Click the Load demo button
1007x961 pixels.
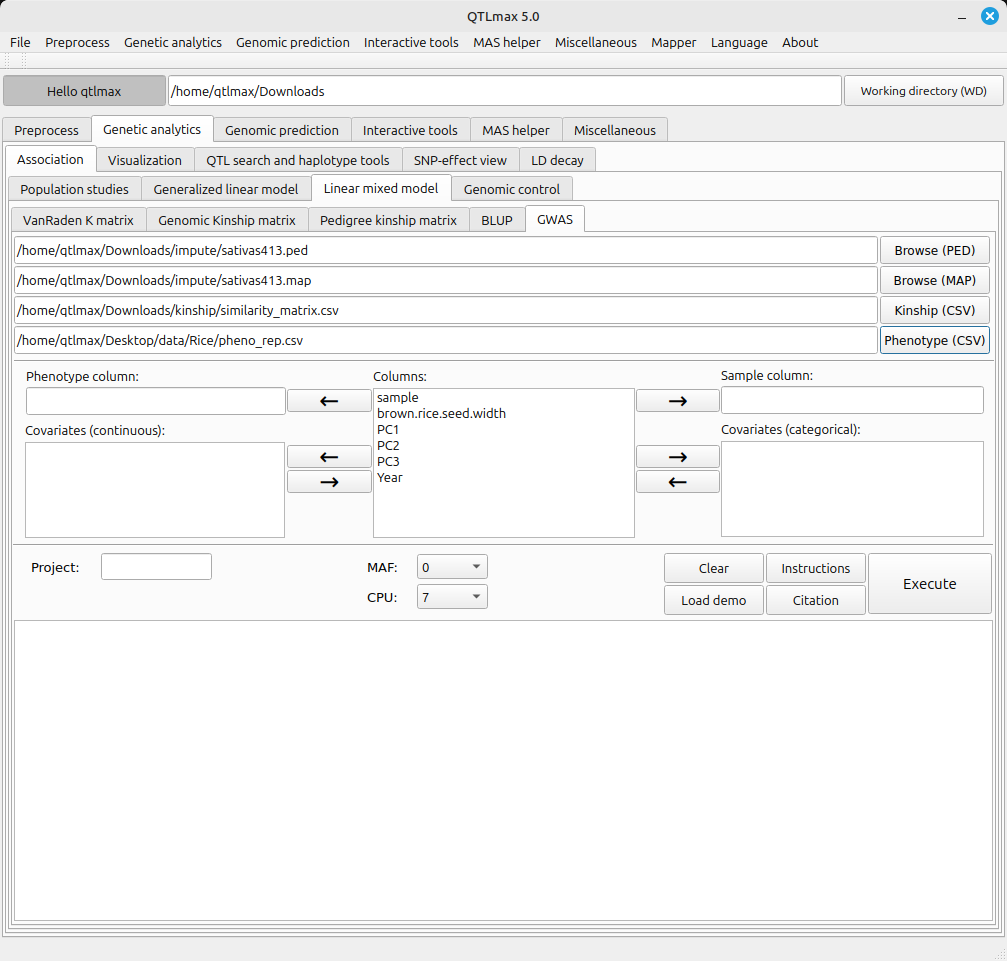713,600
